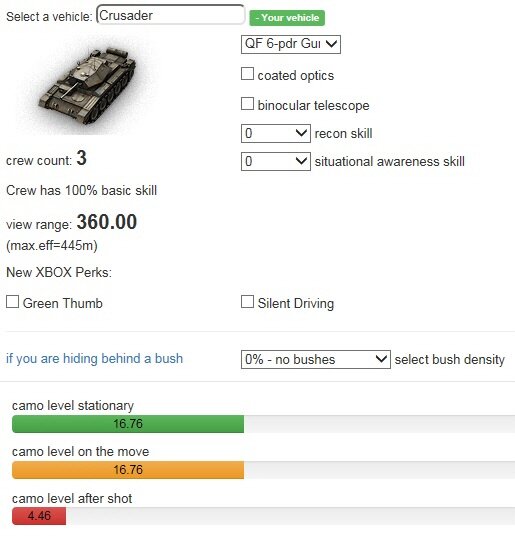
Task: Open the recon skill dropdown
Action: point(276,133)
